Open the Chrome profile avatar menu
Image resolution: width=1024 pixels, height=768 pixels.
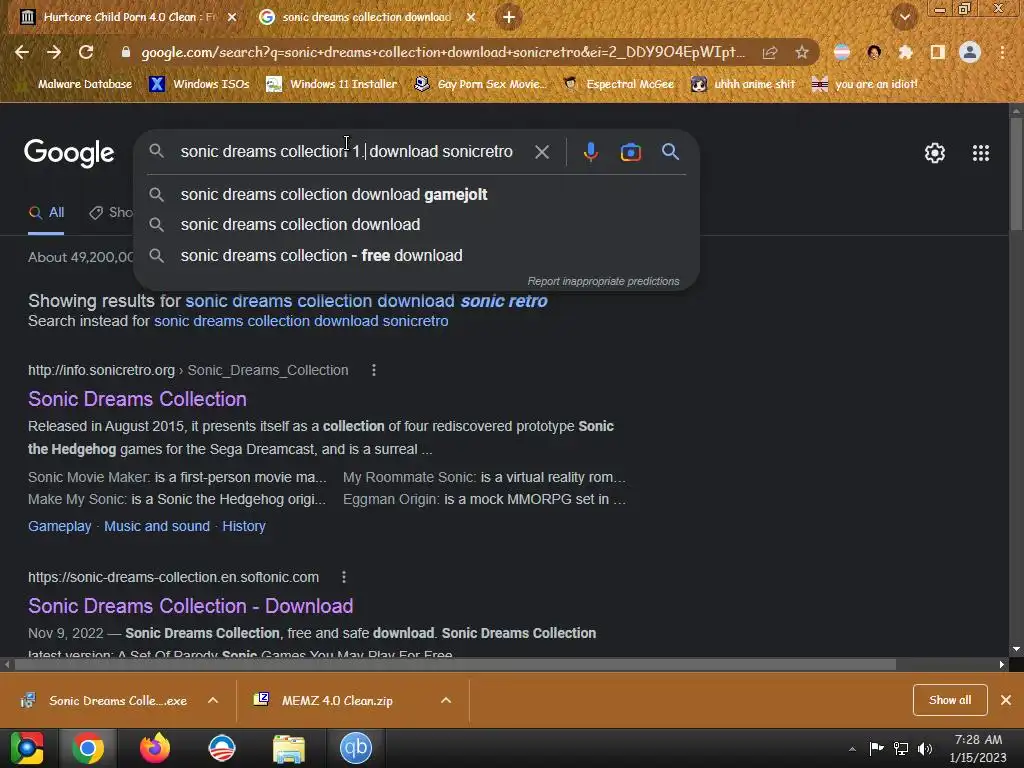pos(970,52)
